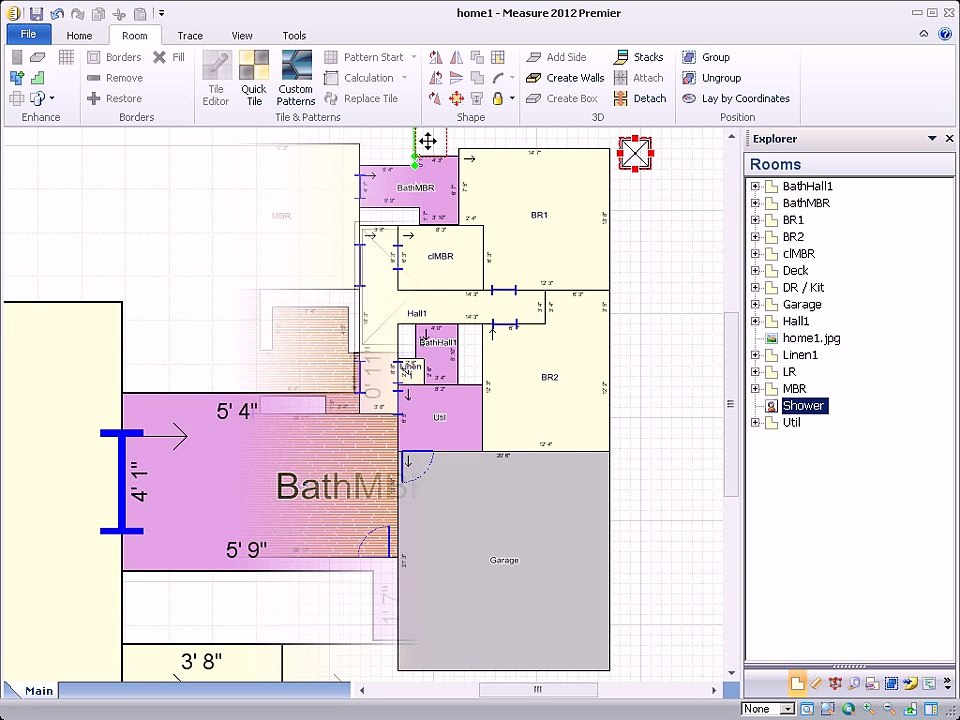This screenshot has height=720, width=960.
Task: Collapse the ribbon with the up chevron
Action: [x=924, y=34]
